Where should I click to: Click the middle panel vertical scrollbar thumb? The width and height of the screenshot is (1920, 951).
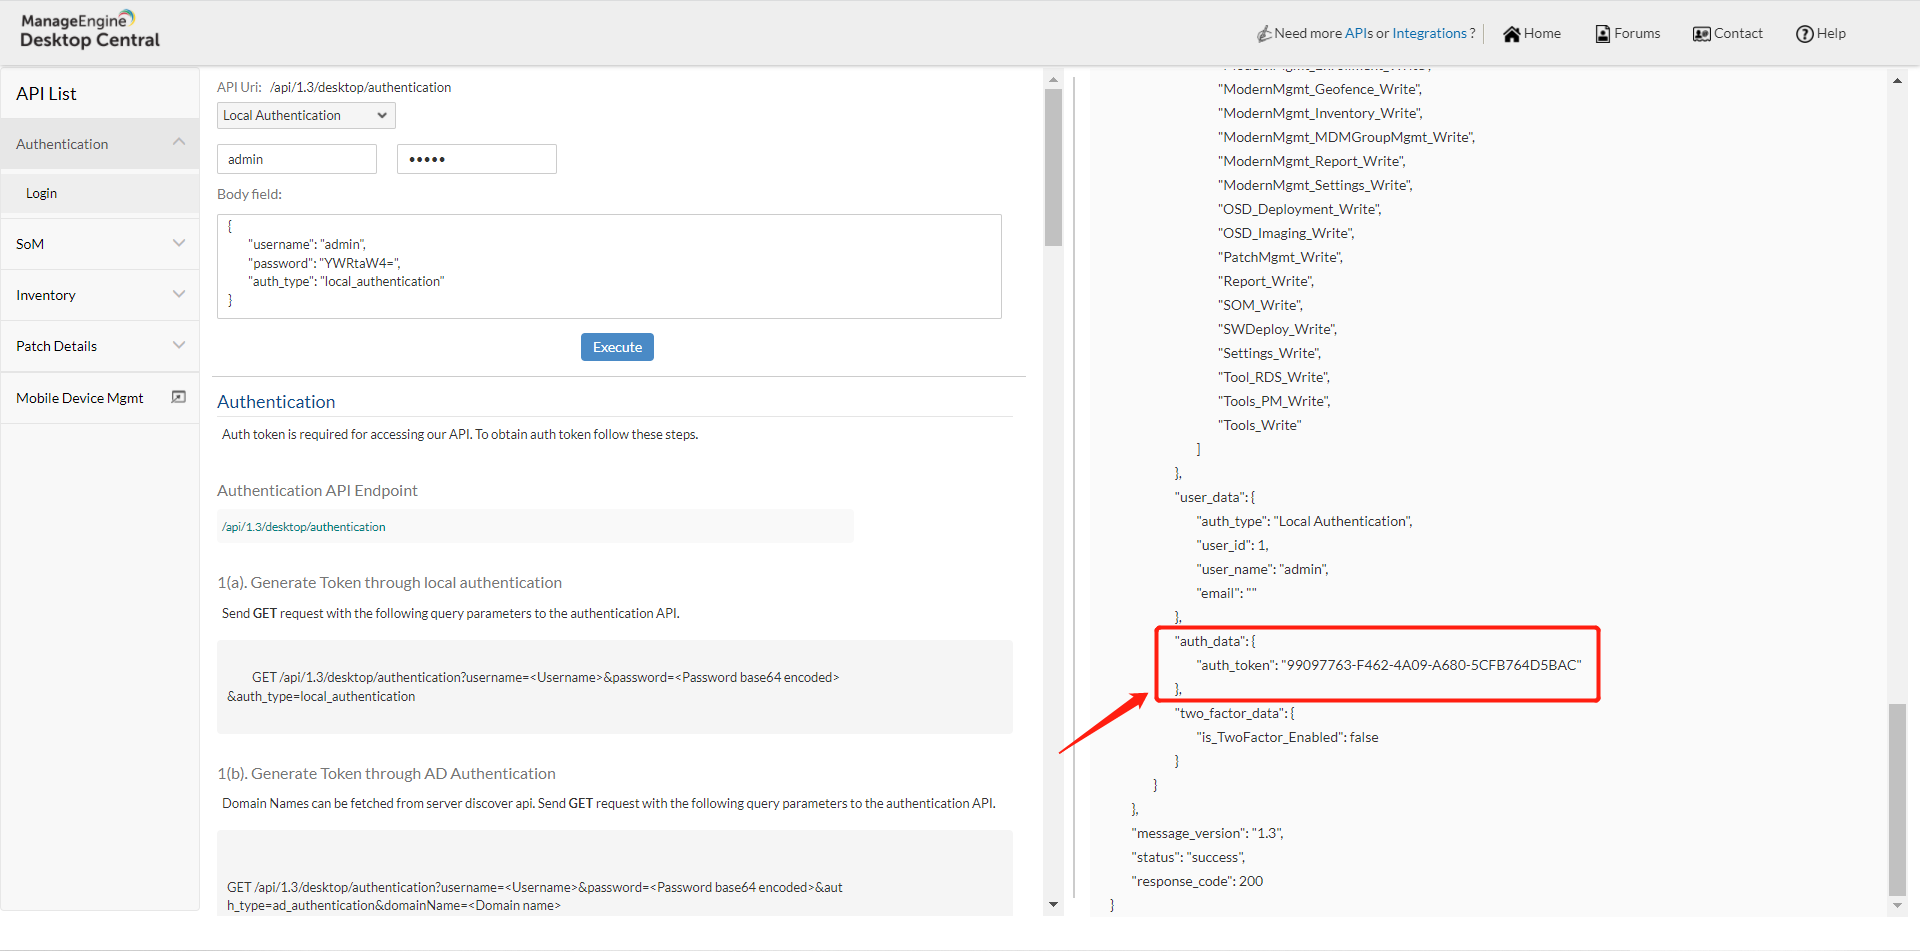tap(1053, 167)
